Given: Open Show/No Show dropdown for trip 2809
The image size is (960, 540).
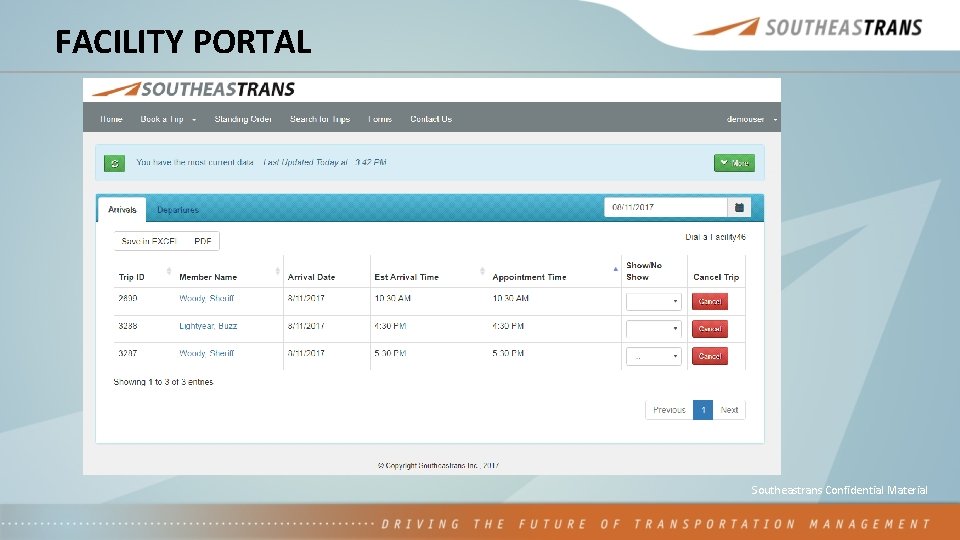Looking at the screenshot, I should [653, 301].
